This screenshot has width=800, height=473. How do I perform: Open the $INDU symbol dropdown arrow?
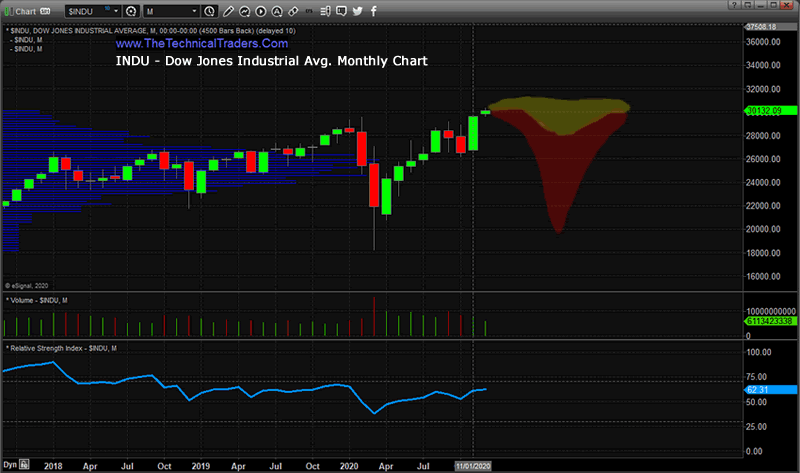pyautogui.click(x=116, y=11)
